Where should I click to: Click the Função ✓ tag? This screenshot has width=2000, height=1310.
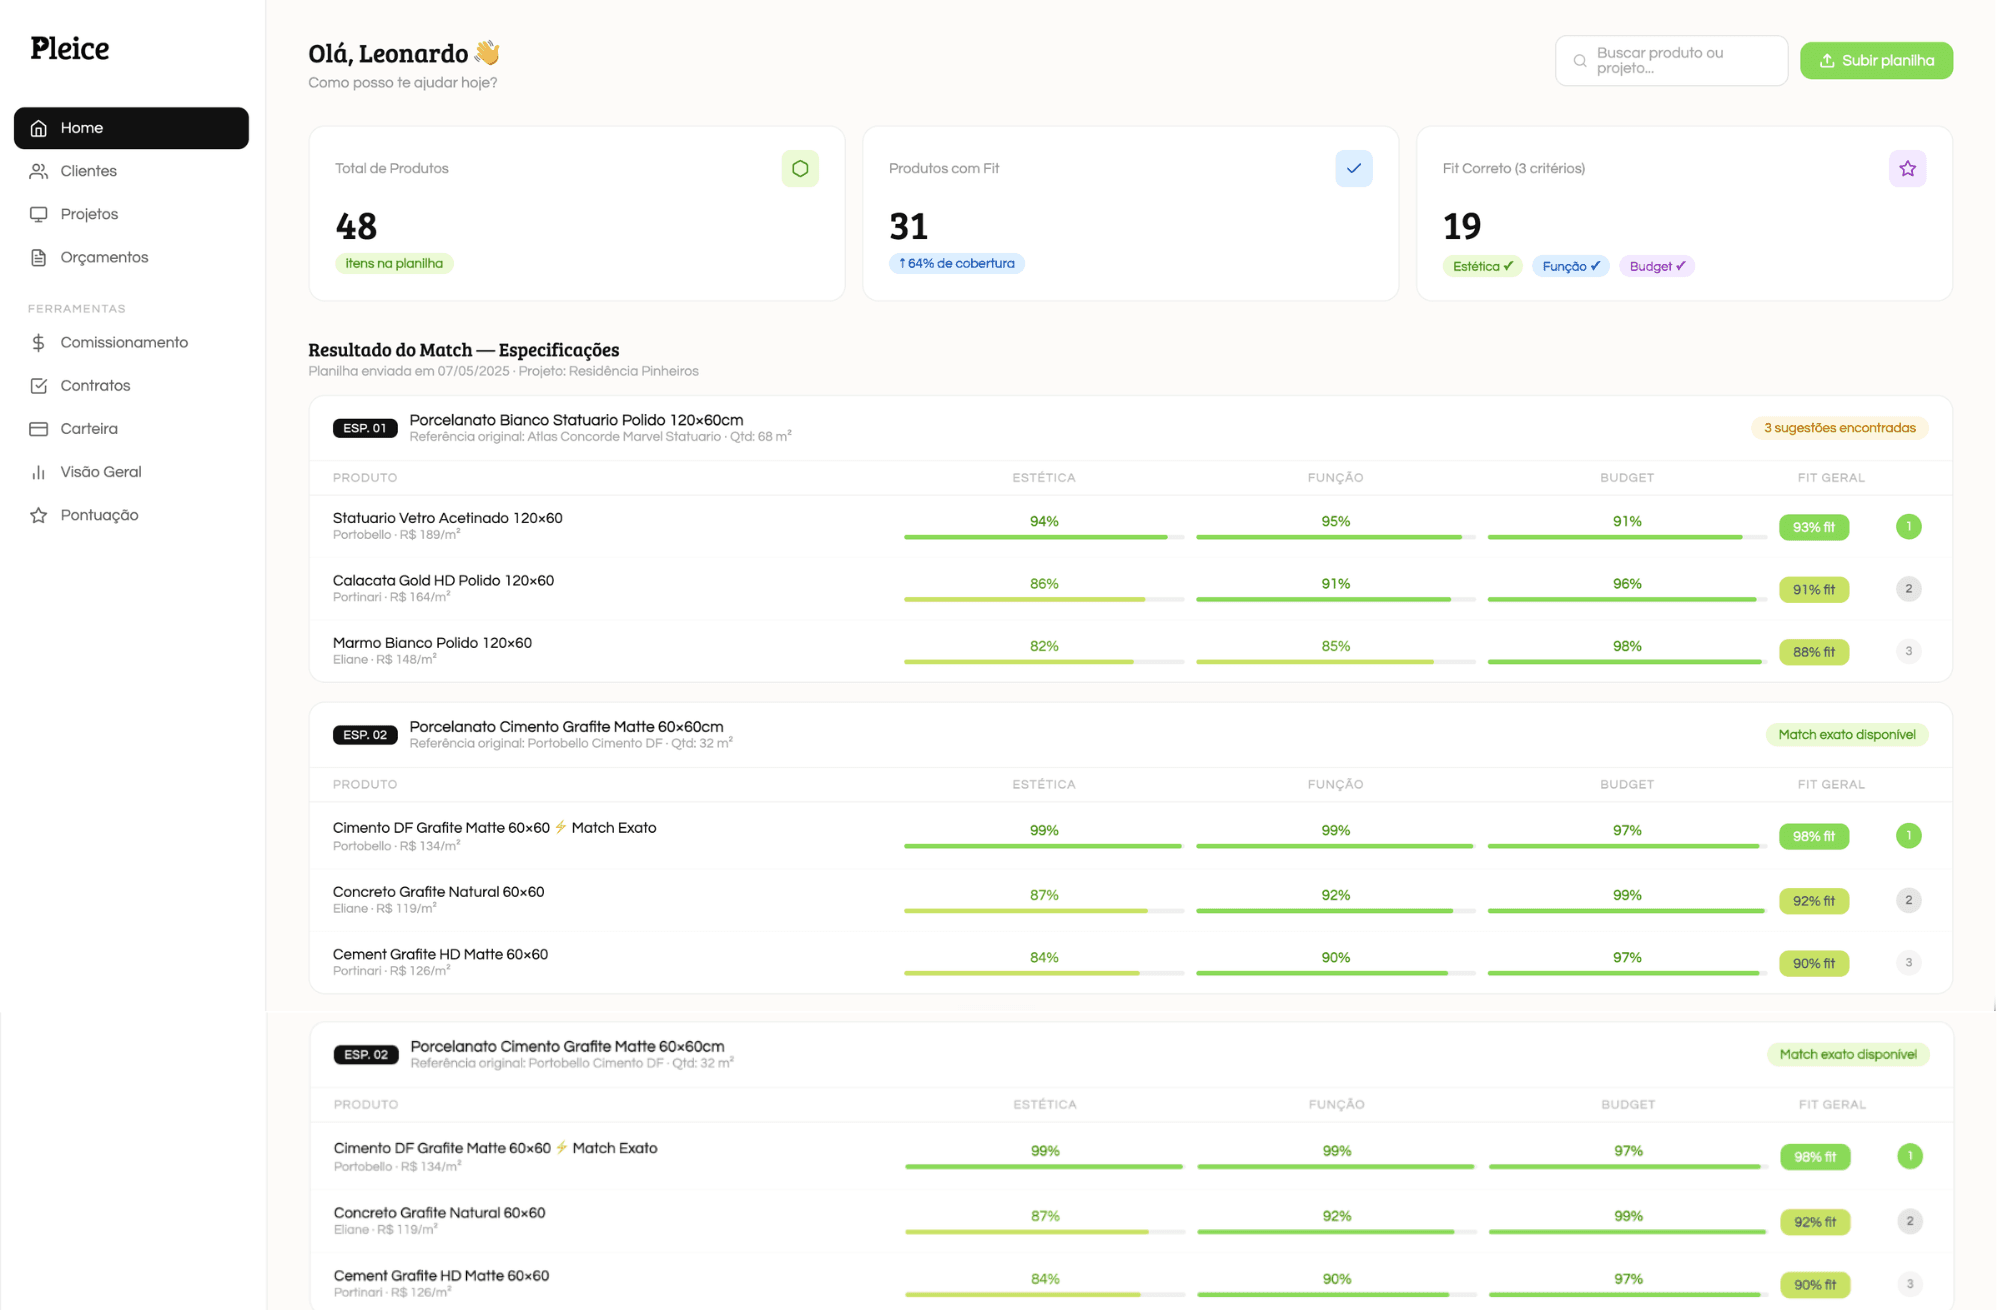point(1570,266)
